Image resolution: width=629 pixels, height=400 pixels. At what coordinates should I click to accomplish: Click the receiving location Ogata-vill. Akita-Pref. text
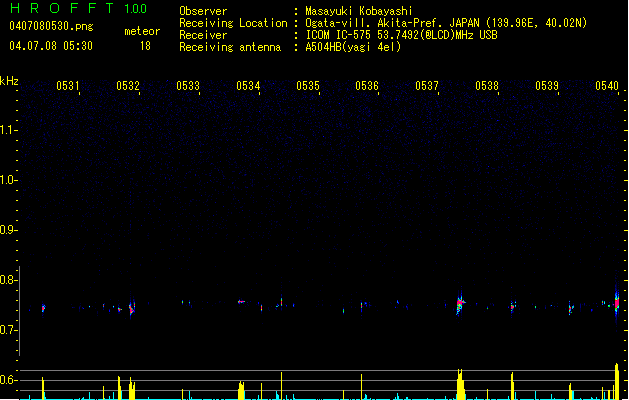coord(375,23)
